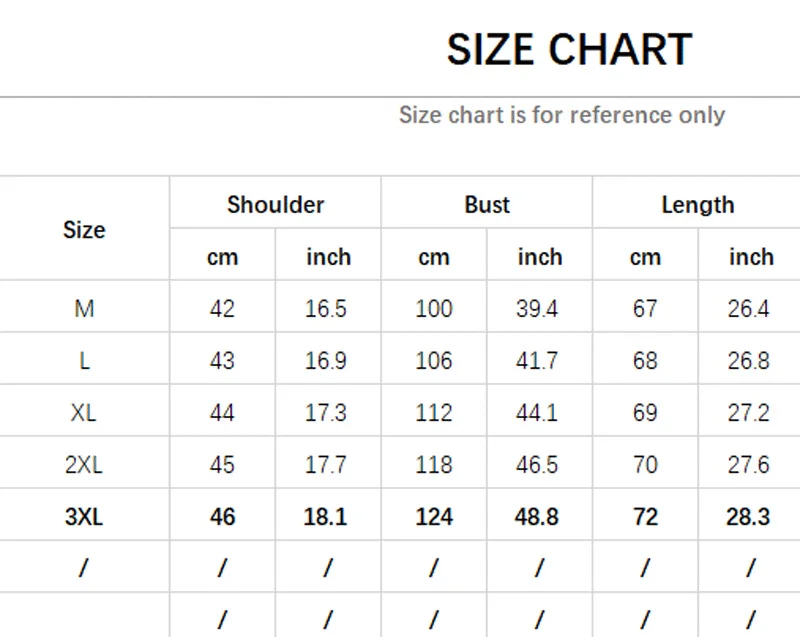
Task: Click the cm subheader under Shoulder
Action: point(223,257)
